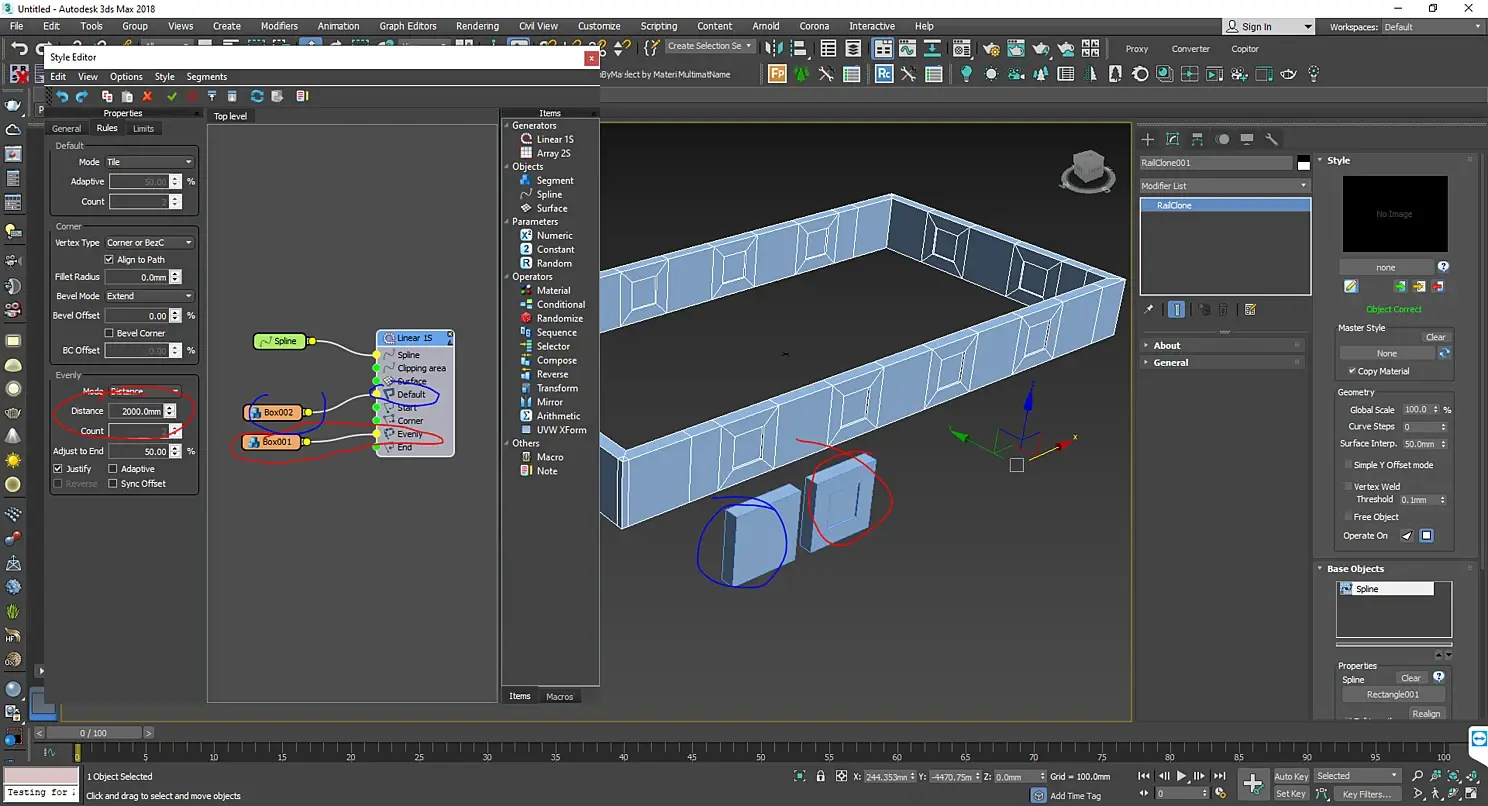Click the red X delete icon in Style Editor
This screenshot has height=806, width=1488.
point(147,96)
